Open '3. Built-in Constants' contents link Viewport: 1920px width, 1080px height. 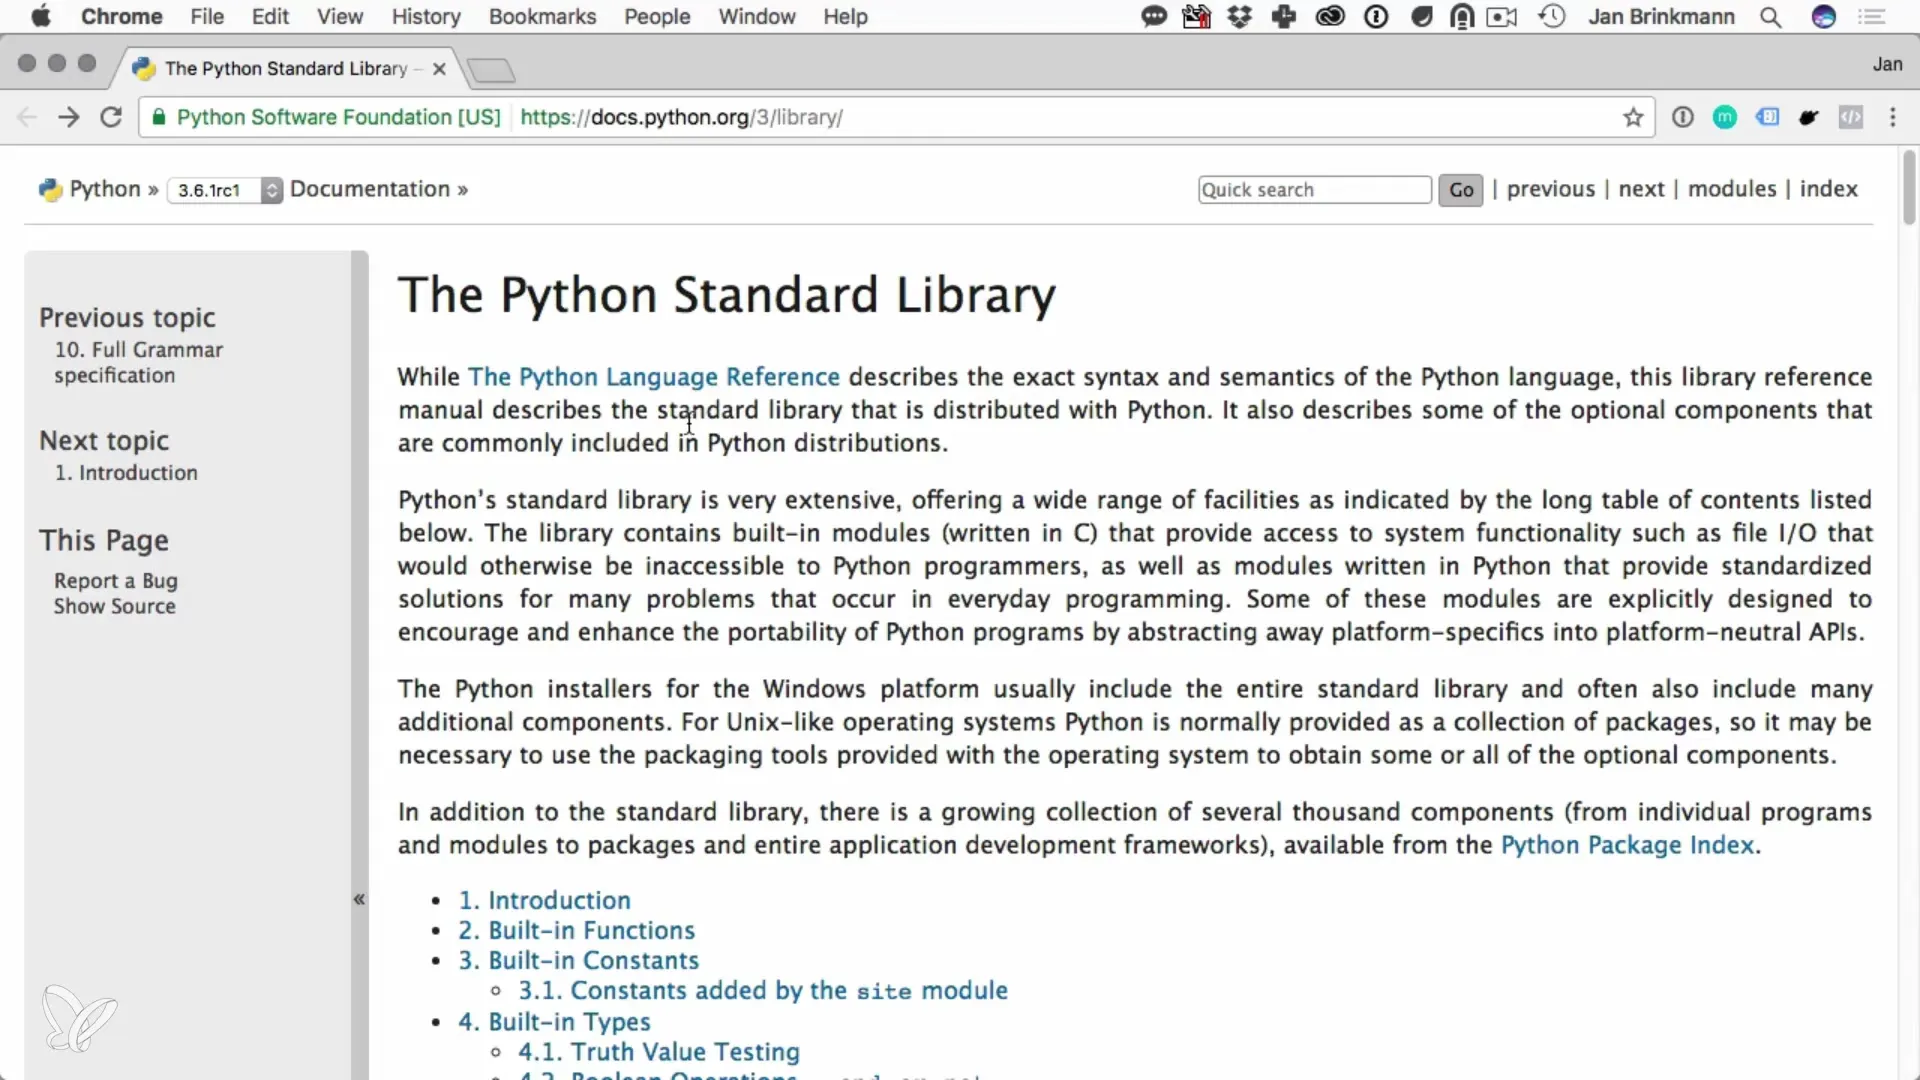click(579, 960)
